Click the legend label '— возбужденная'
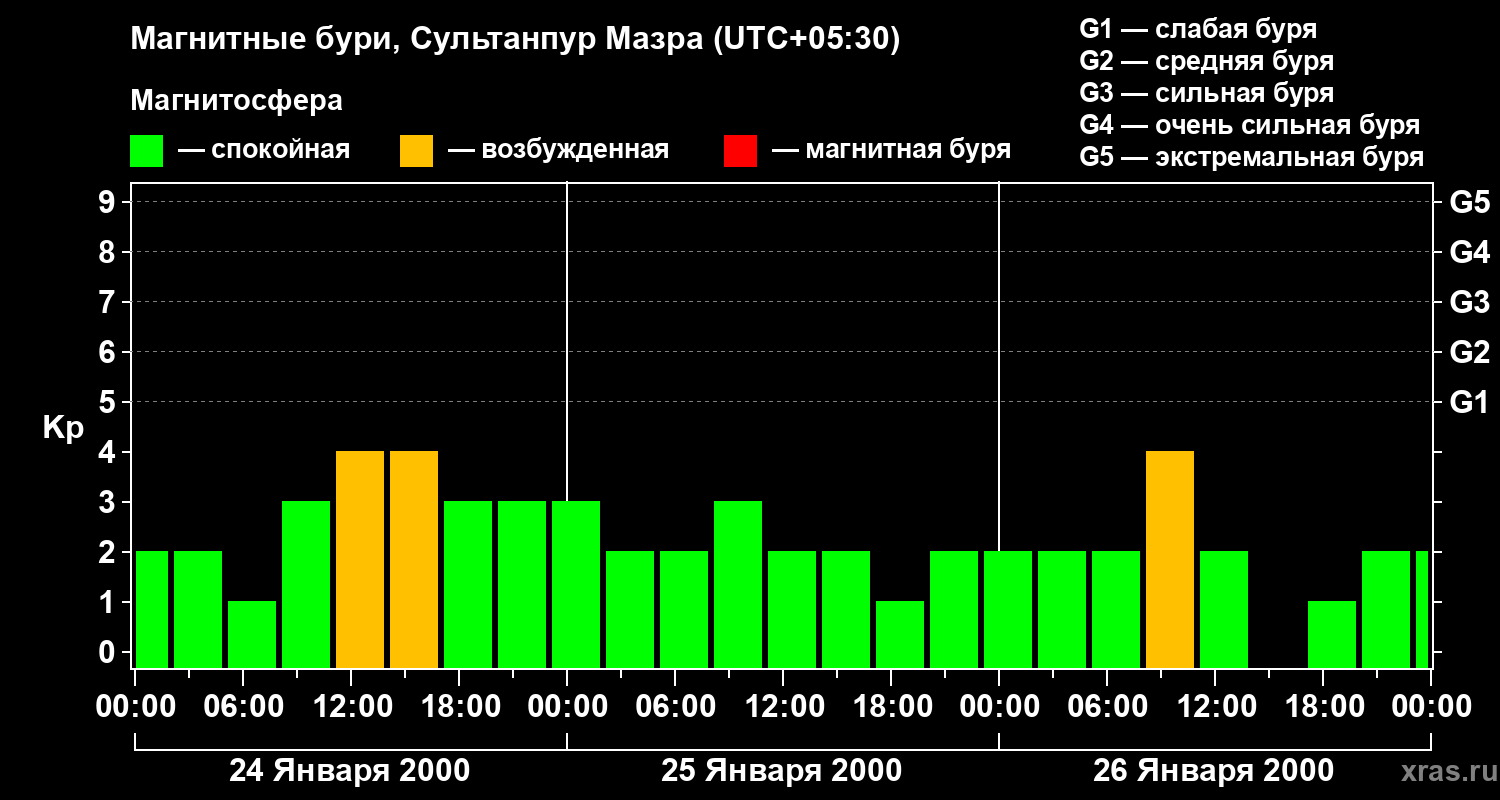The image size is (1500, 800). tap(559, 150)
